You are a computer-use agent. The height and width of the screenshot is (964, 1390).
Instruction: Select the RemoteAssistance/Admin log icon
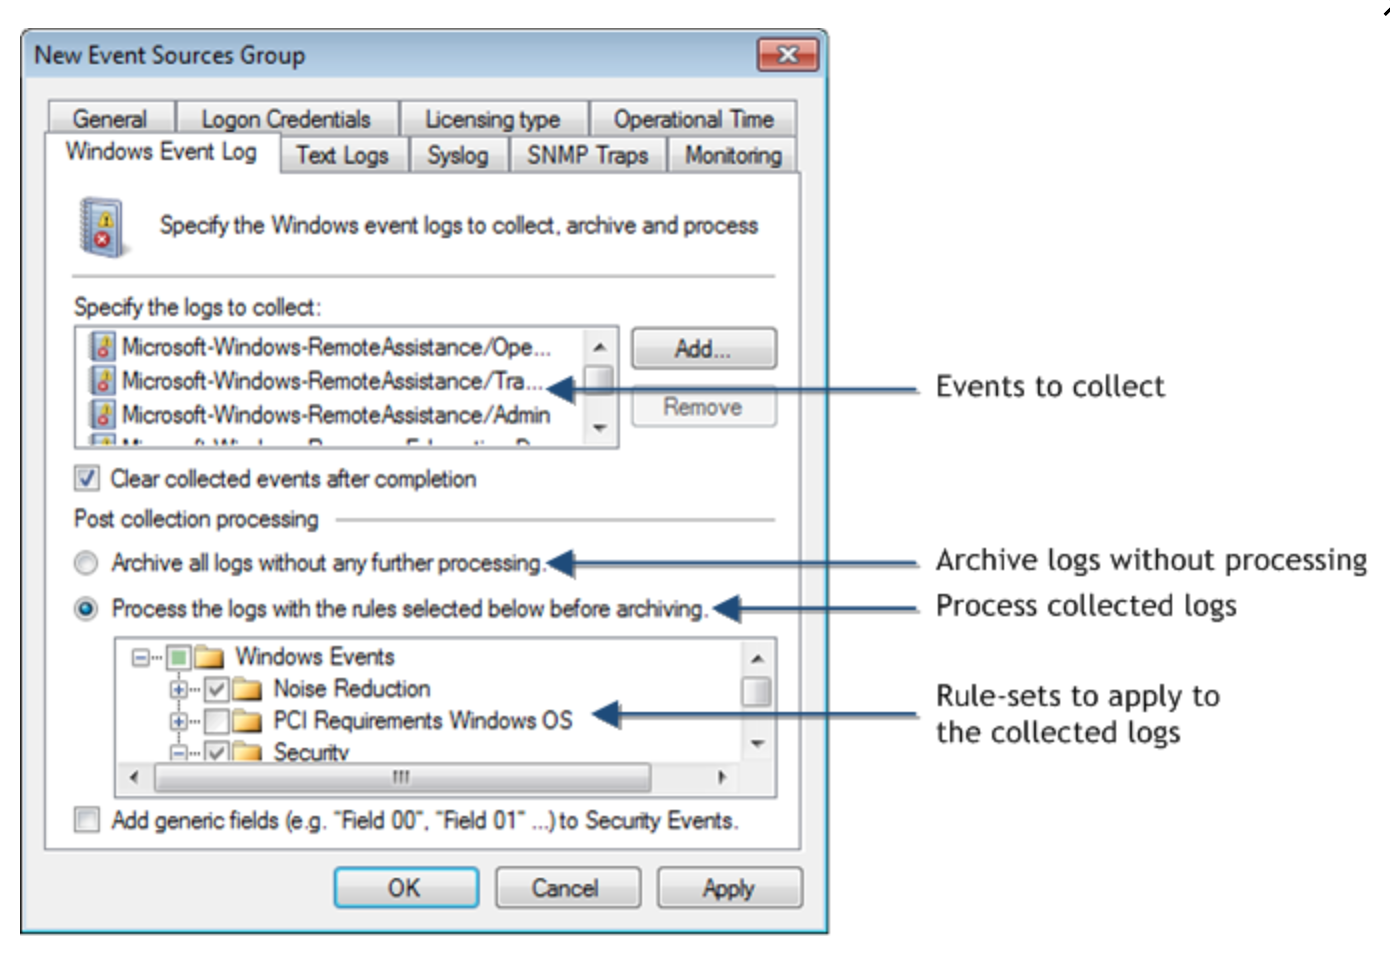click(x=102, y=415)
